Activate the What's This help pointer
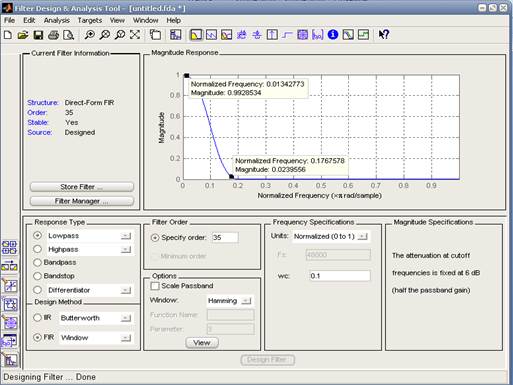The image size is (513, 385). click(x=384, y=35)
